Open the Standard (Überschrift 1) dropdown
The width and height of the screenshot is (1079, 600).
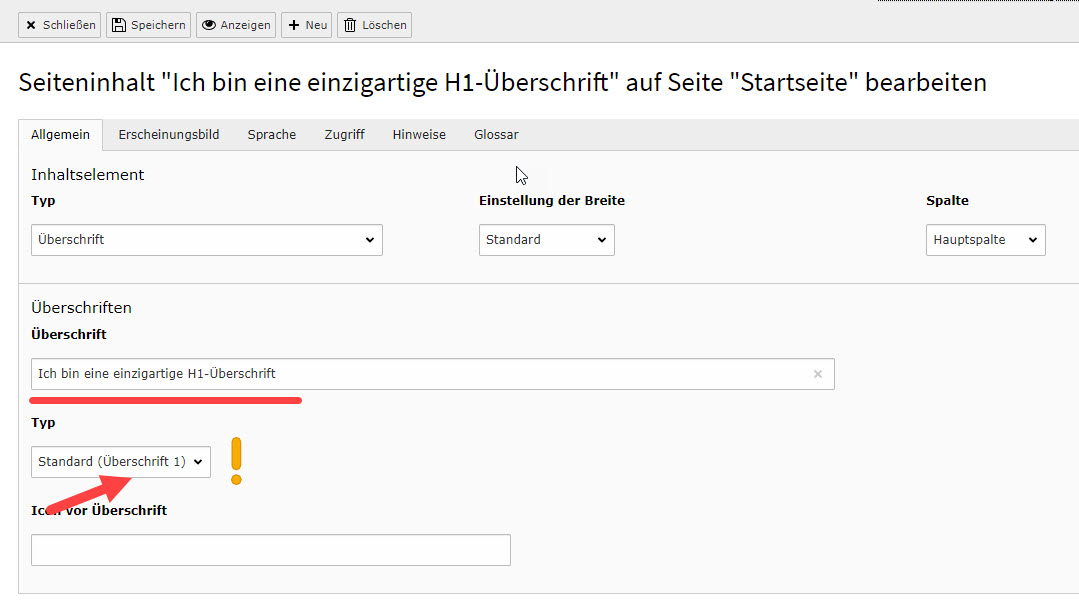[121, 462]
